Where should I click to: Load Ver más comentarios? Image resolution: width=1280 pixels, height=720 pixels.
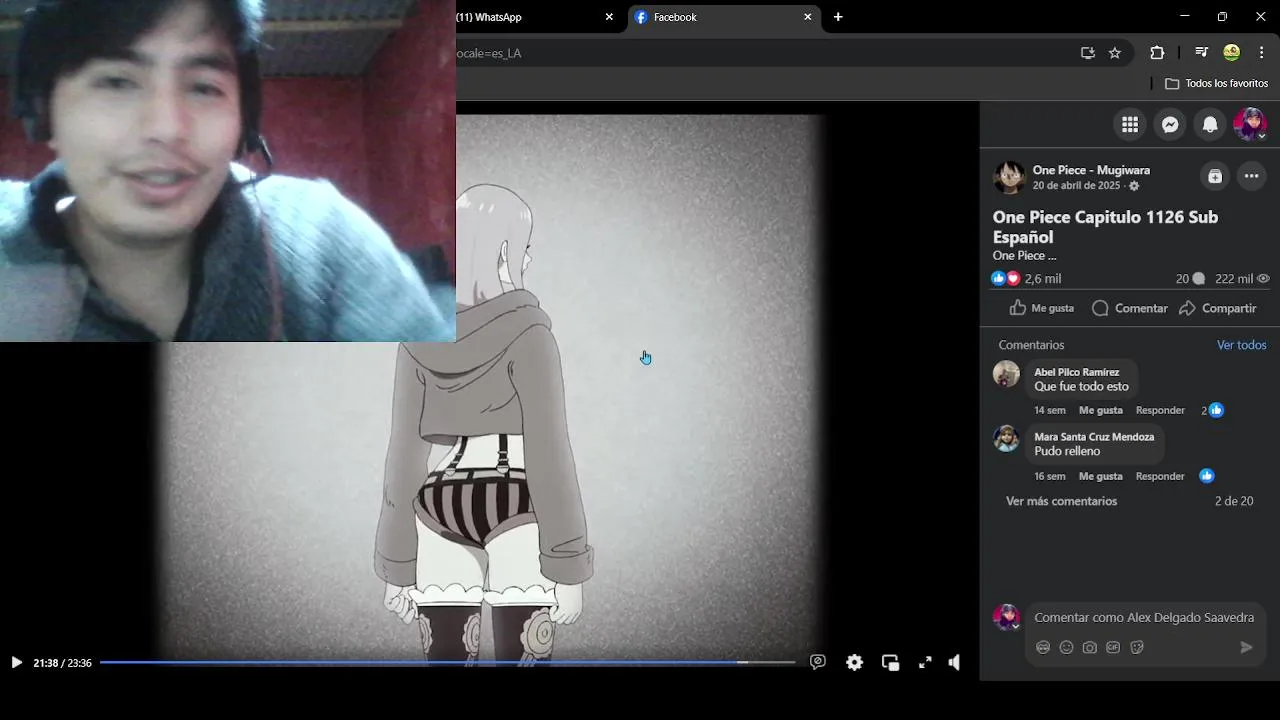coord(1061,501)
